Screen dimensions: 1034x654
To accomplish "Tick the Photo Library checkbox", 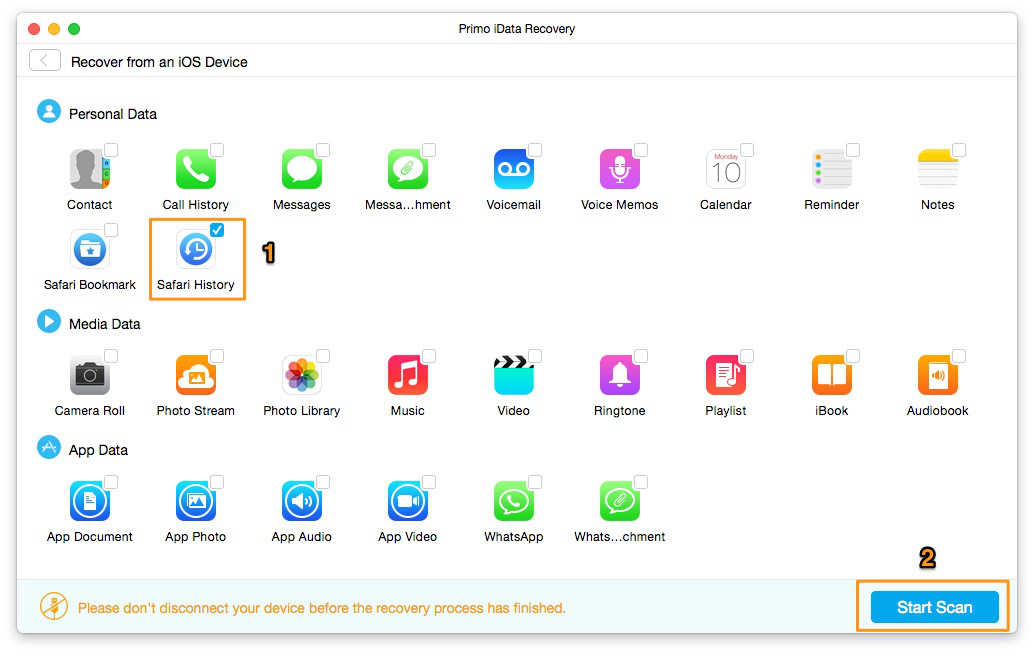I will coord(323,356).
